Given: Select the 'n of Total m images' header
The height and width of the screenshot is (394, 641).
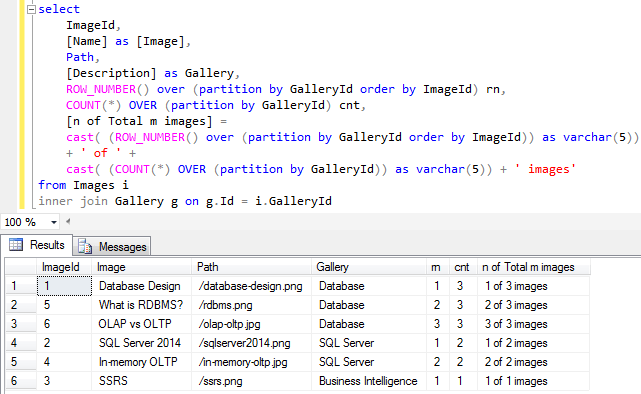Looking at the screenshot, I should [x=533, y=267].
